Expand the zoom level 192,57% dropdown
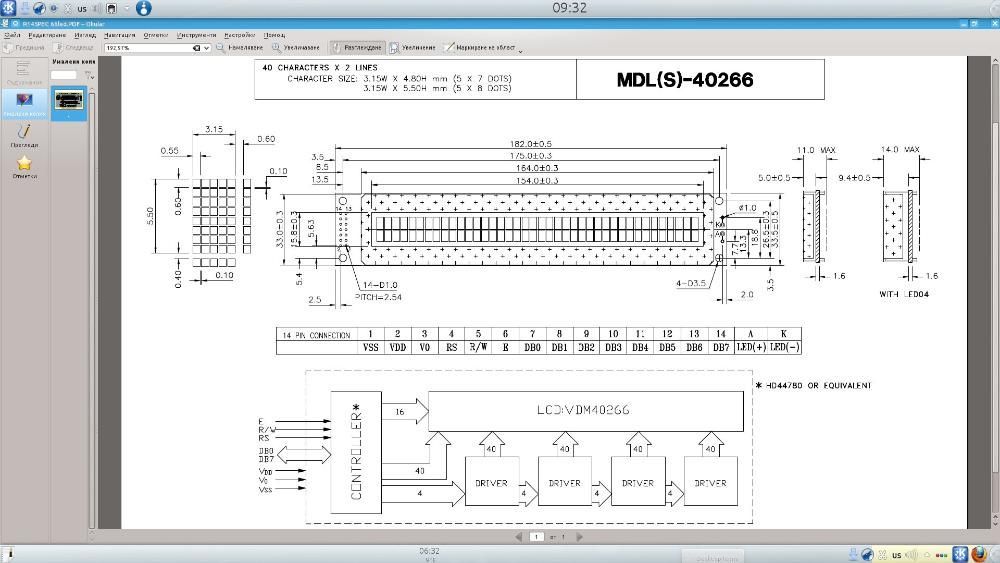The width and height of the screenshot is (1000, 563). (207, 48)
